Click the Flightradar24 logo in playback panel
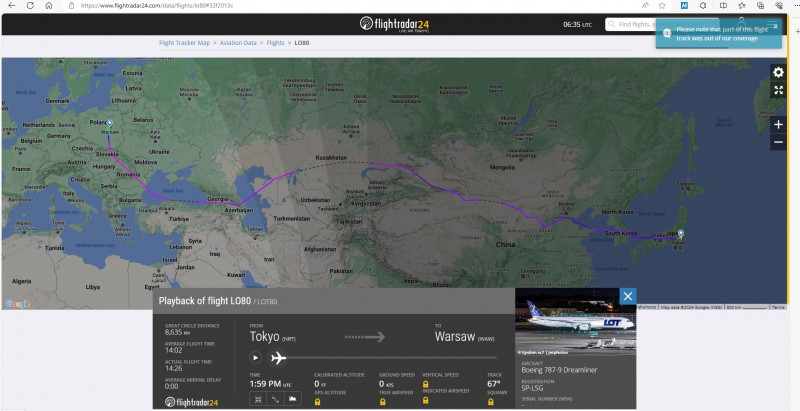The image size is (800, 411). (x=191, y=402)
